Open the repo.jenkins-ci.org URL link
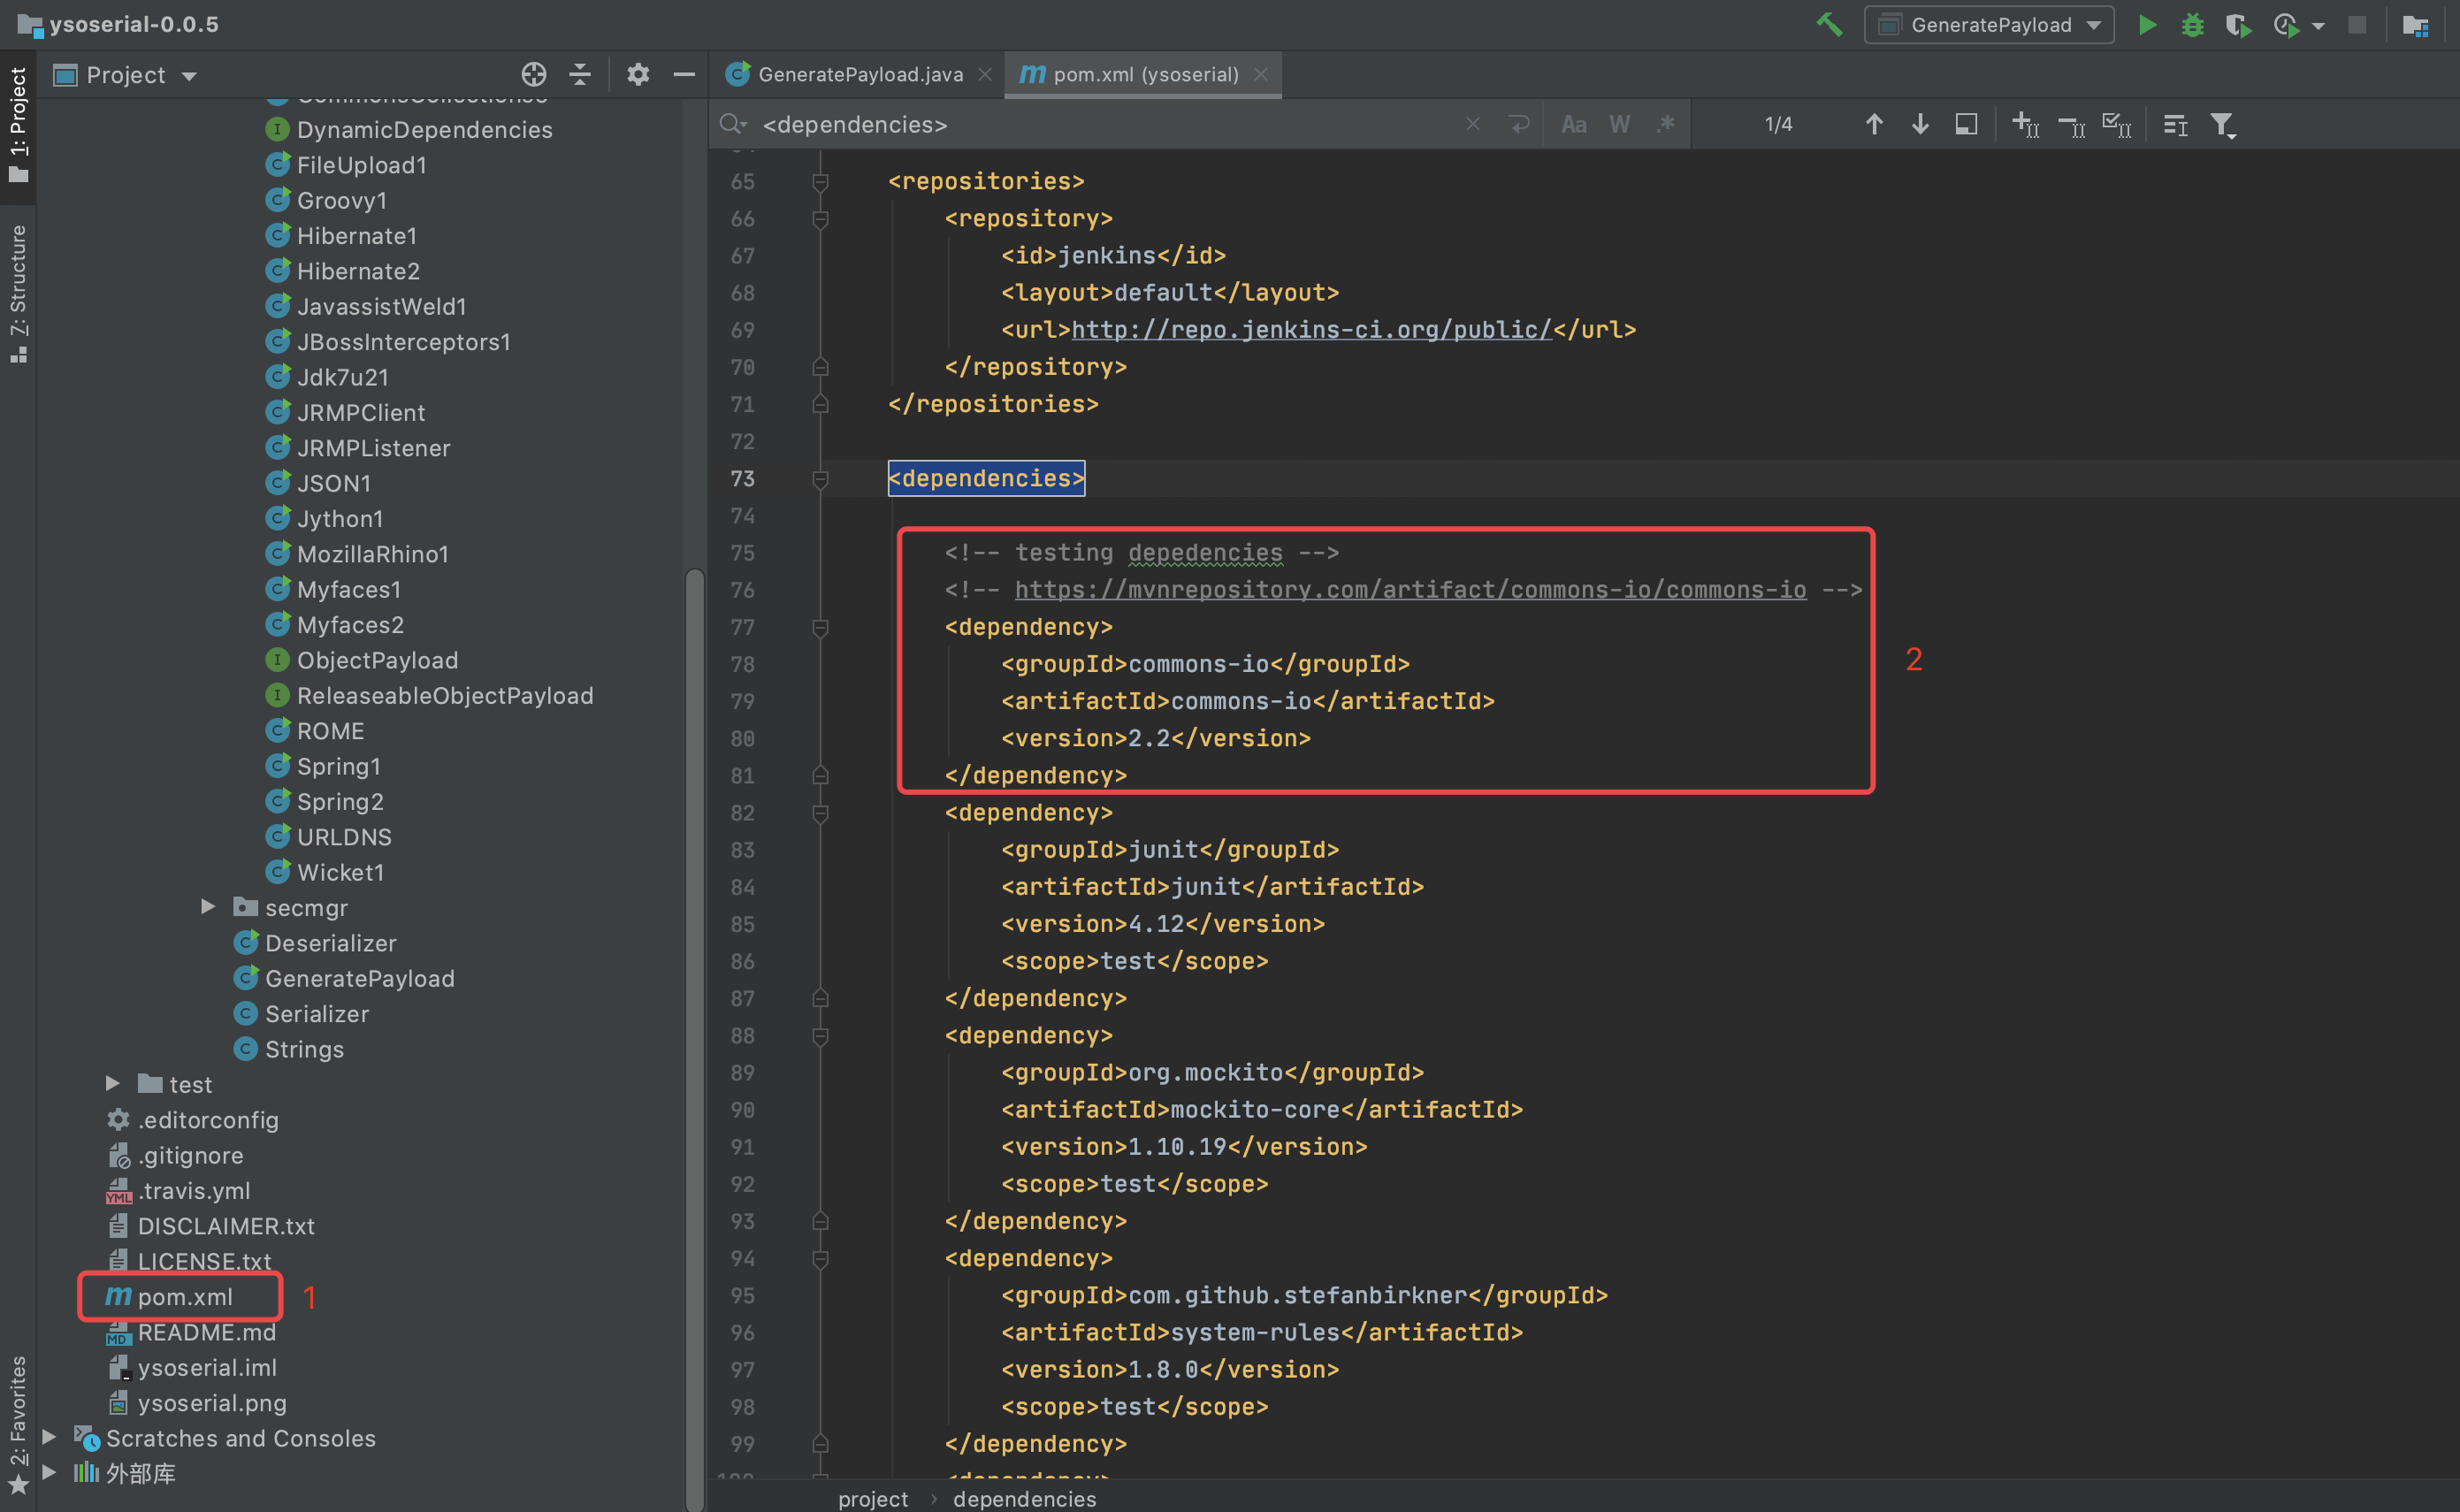The height and width of the screenshot is (1512, 2460). tap(1311, 330)
